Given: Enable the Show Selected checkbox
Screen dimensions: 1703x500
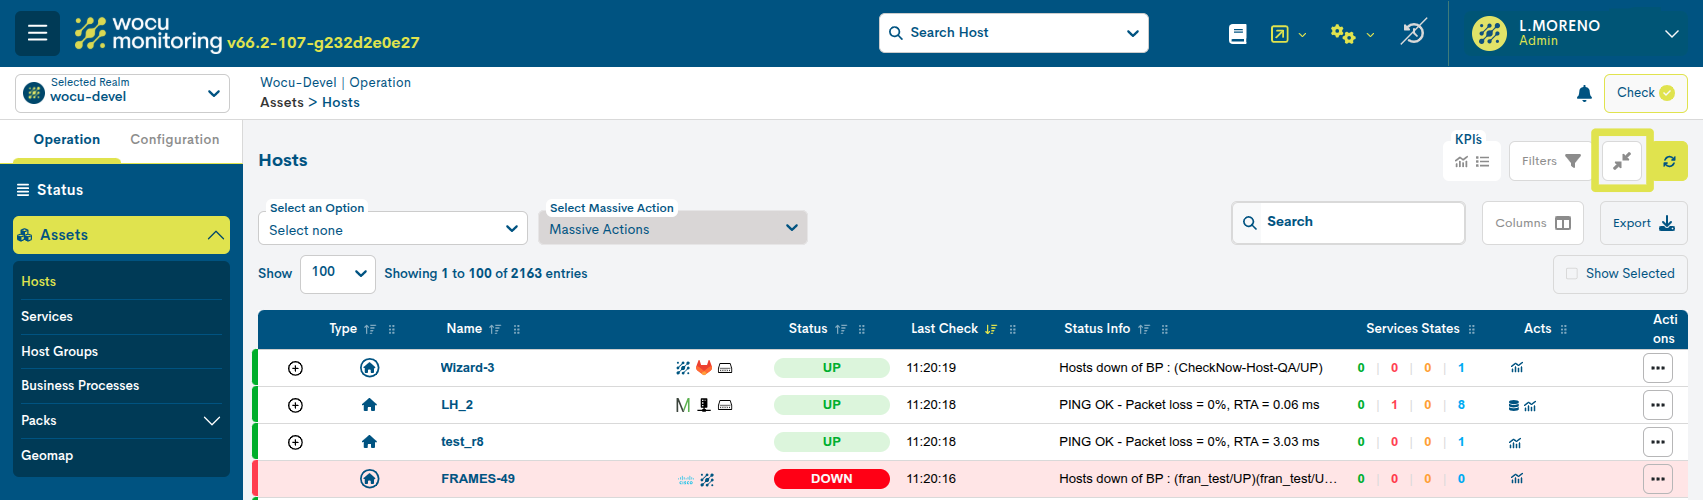Looking at the screenshot, I should tap(1572, 274).
